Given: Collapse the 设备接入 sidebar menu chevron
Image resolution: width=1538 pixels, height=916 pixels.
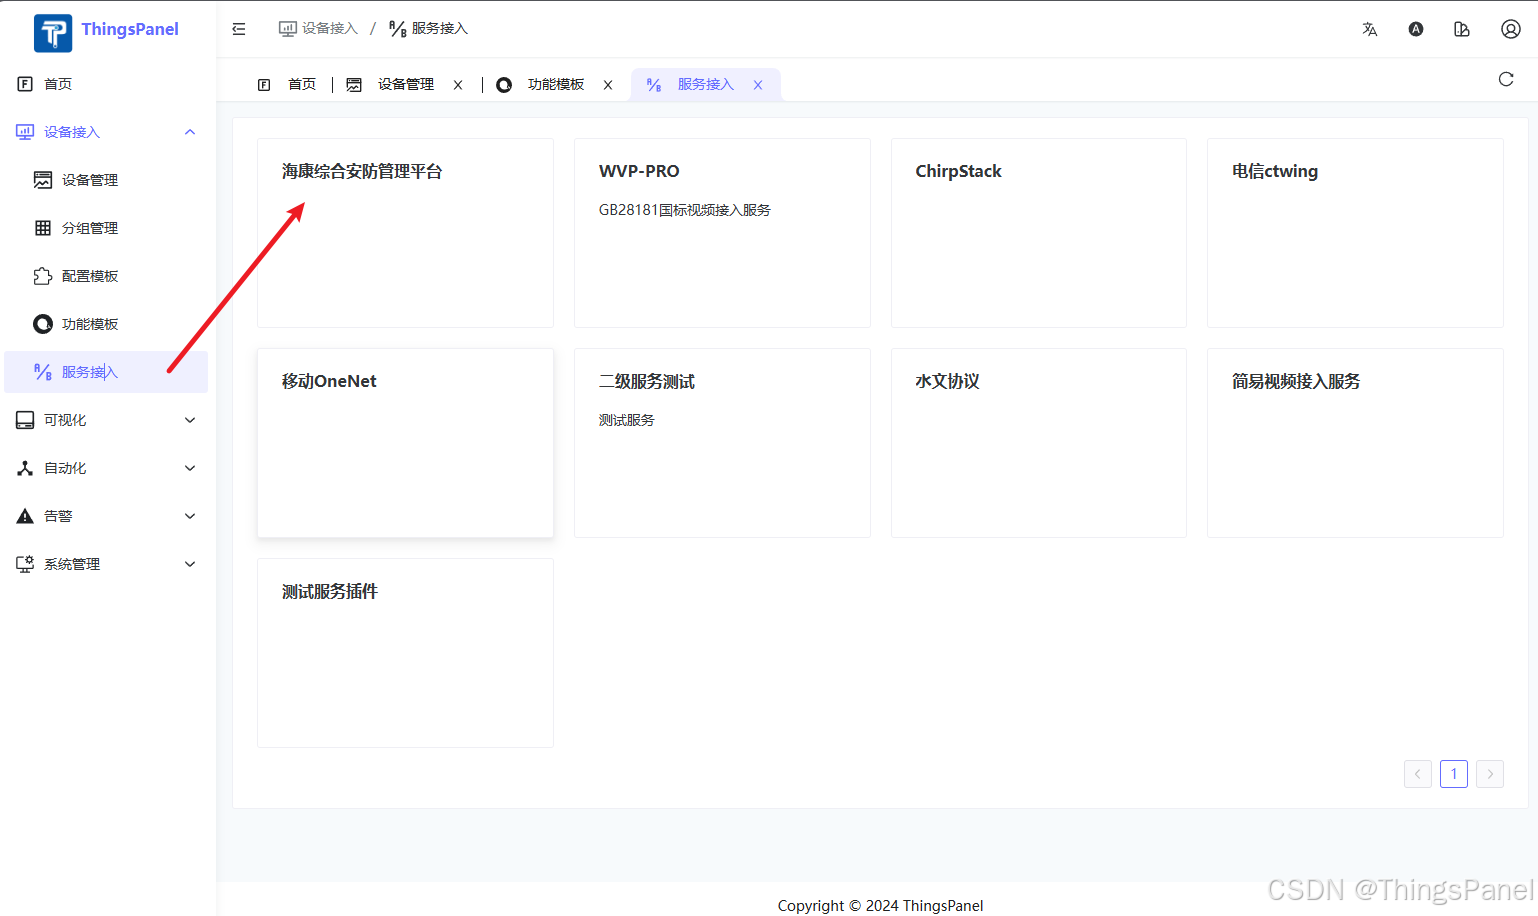Looking at the screenshot, I should (190, 132).
